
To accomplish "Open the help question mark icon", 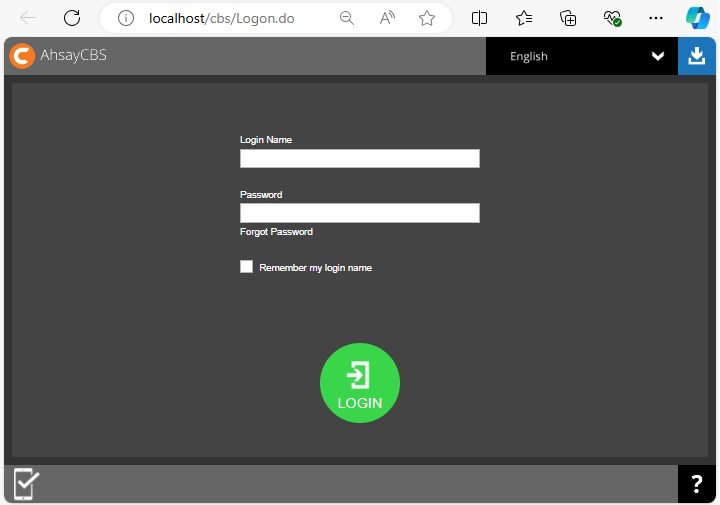I will (697, 485).
